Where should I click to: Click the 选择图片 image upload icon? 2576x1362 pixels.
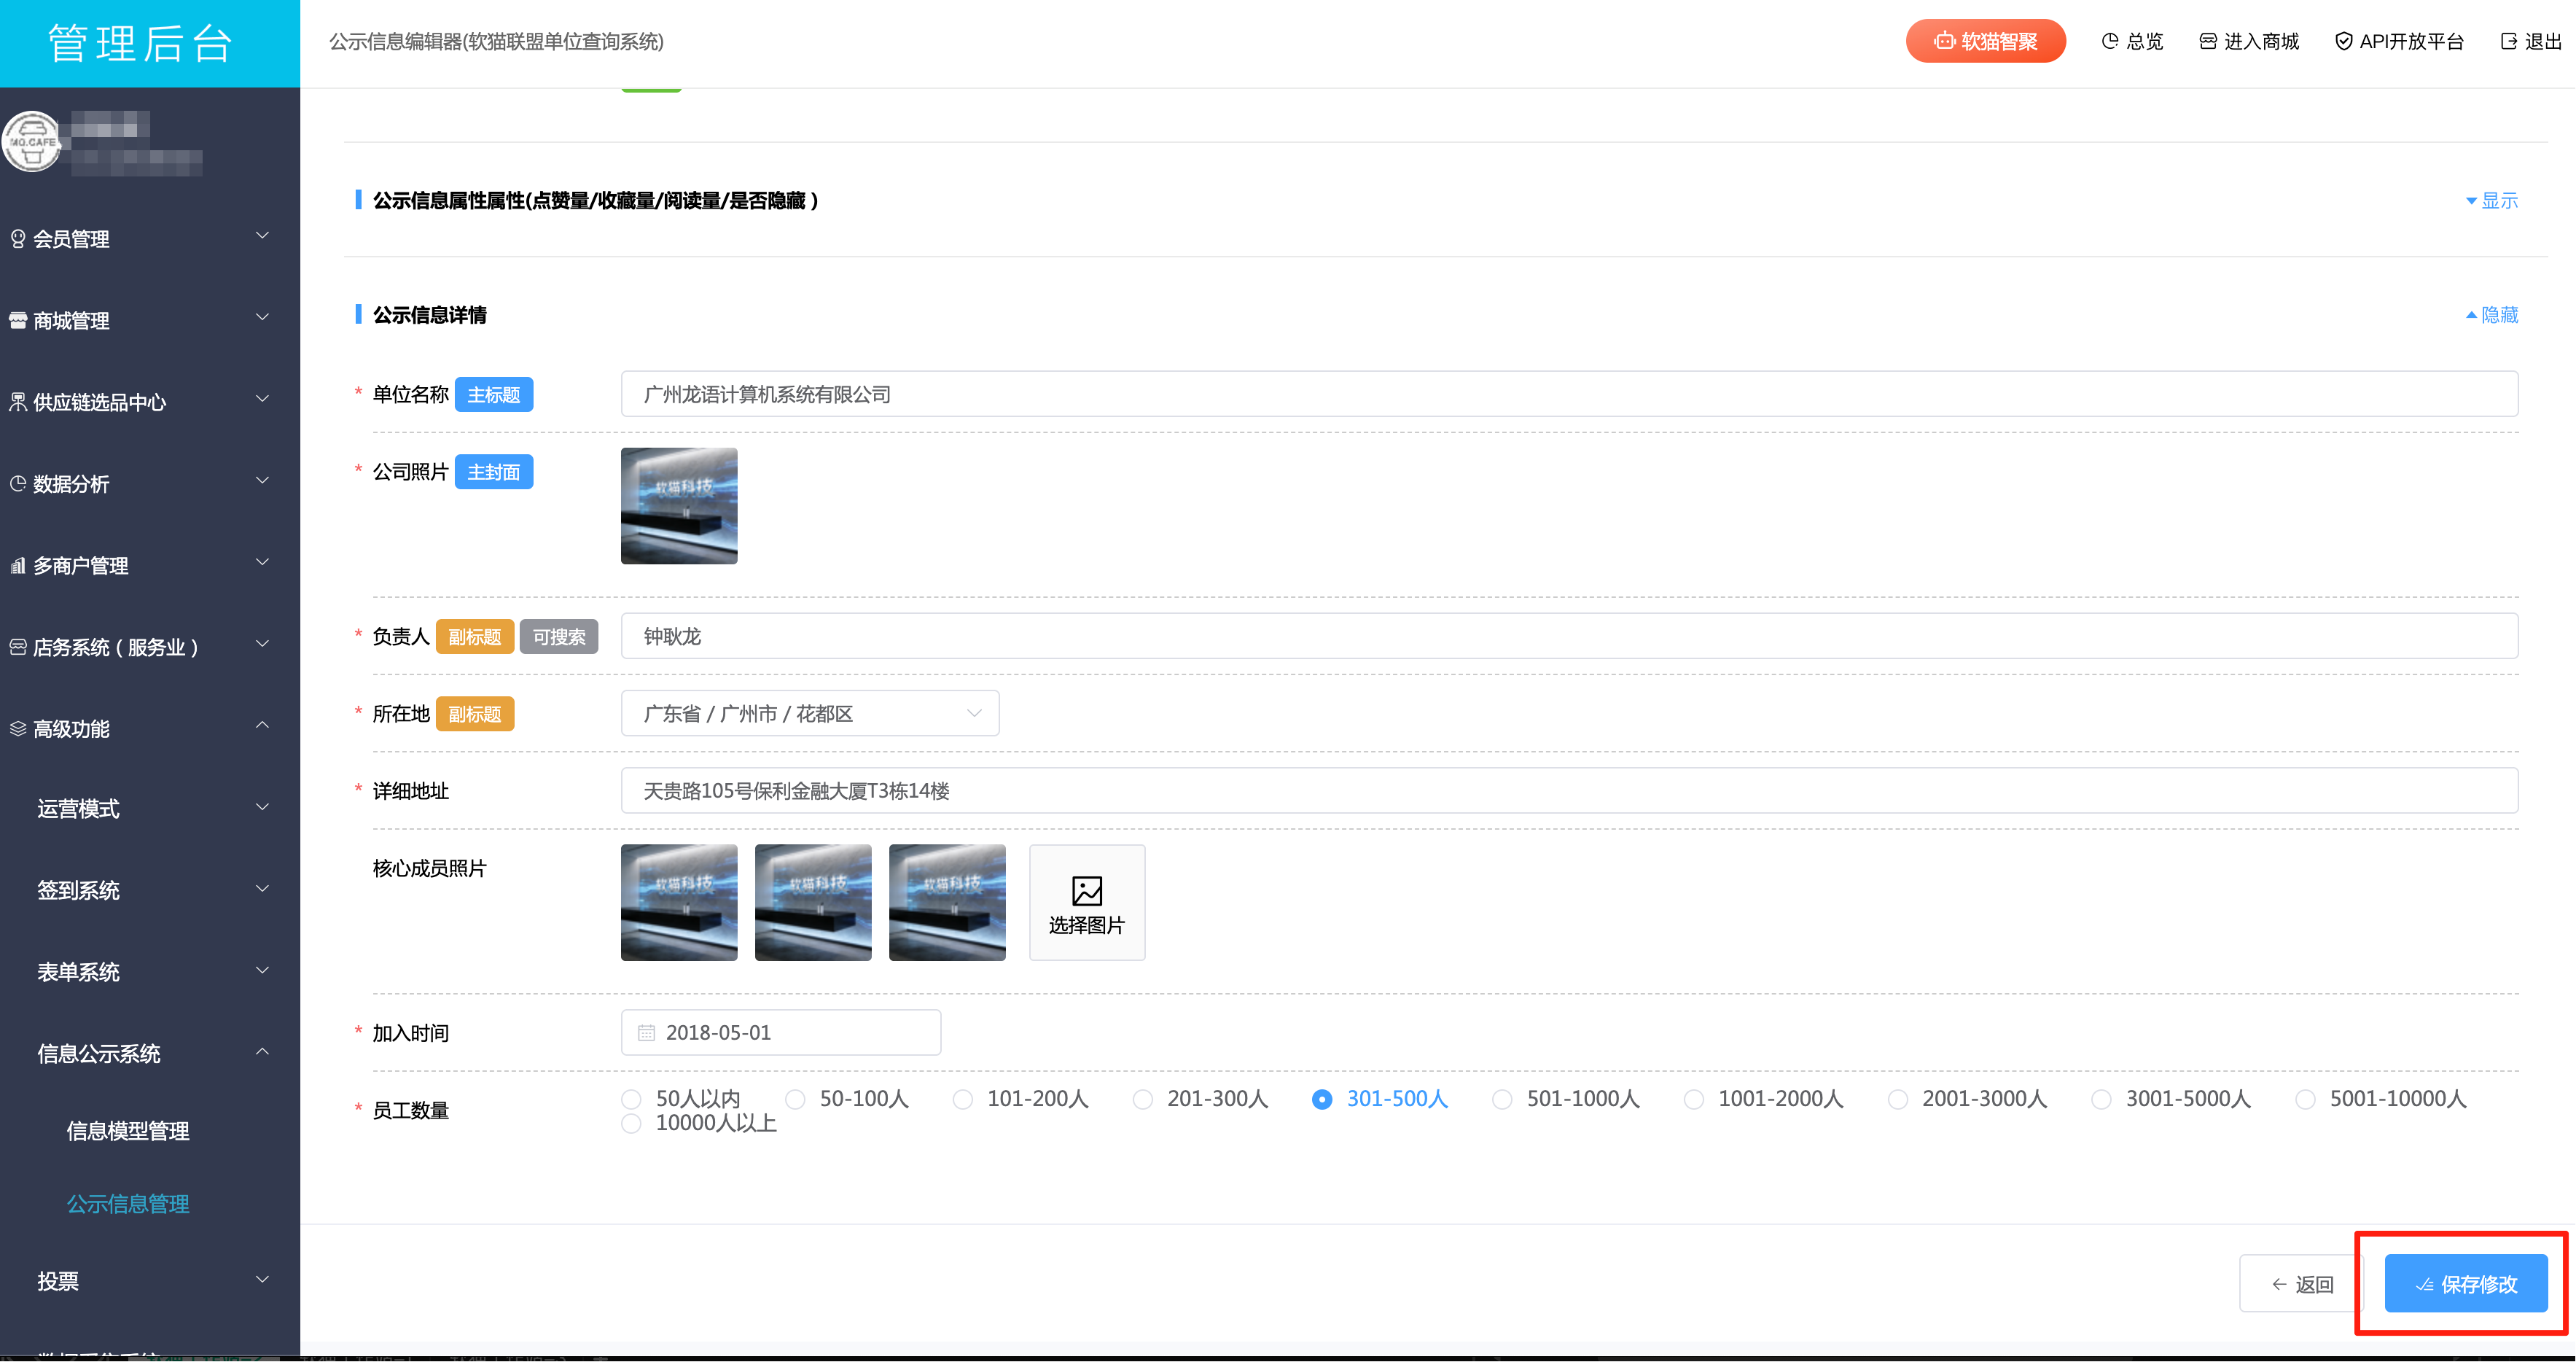pos(1086,891)
